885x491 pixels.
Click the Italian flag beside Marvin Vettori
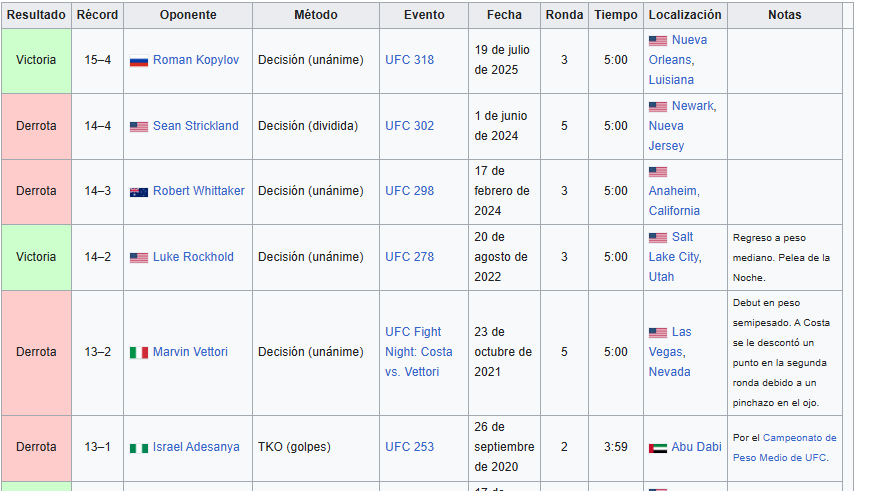tap(139, 353)
